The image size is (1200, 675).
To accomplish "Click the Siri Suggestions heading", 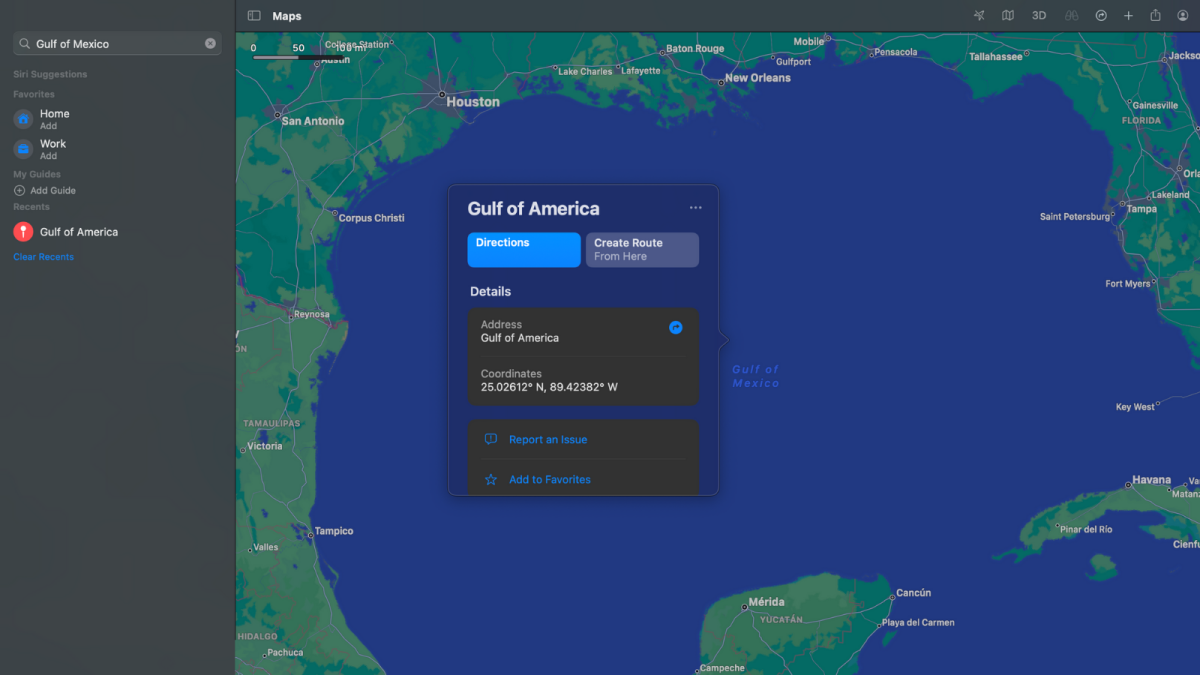I will [x=50, y=75].
